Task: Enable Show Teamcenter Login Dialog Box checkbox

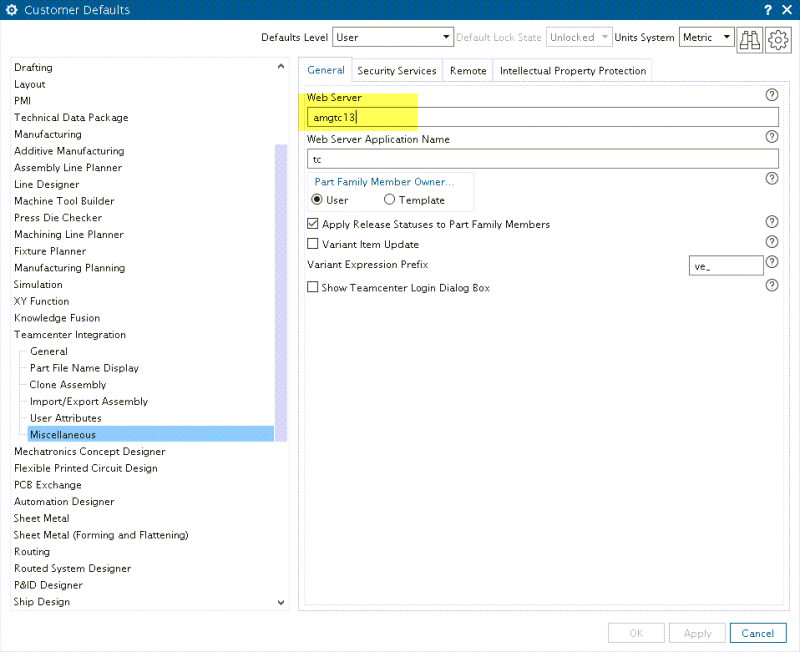Action: [x=313, y=287]
